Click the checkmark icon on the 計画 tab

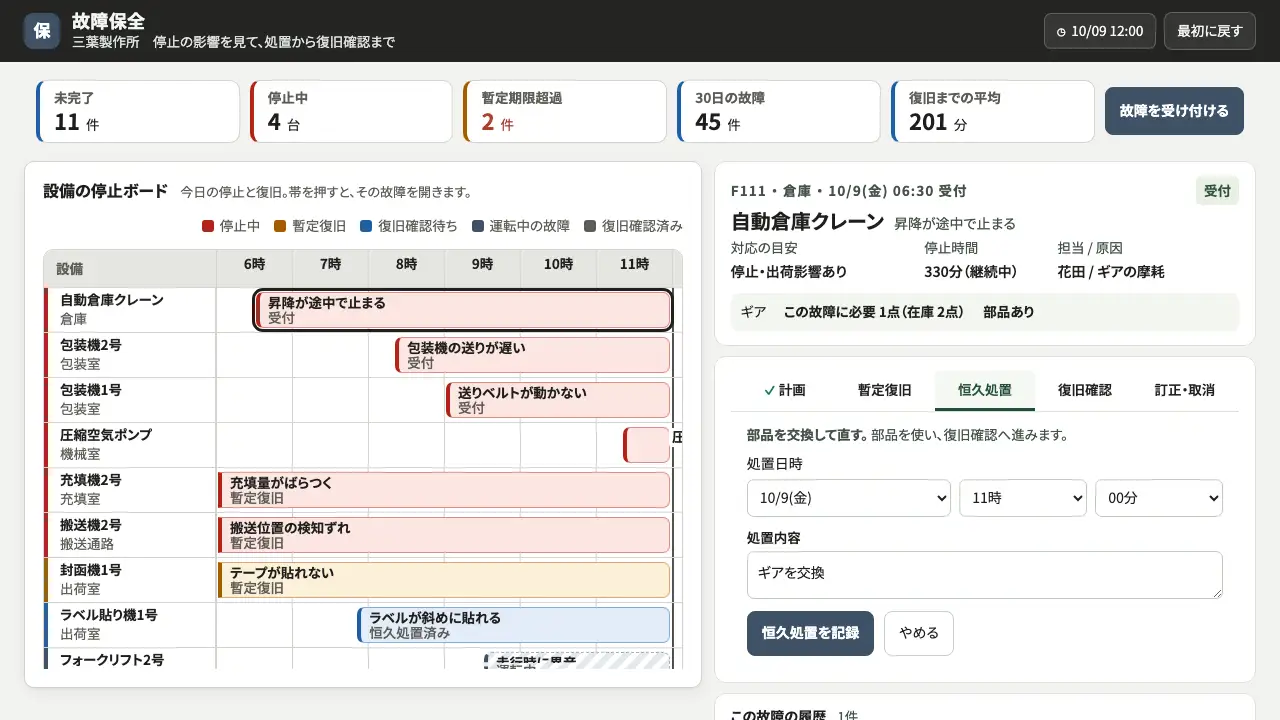tap(769, 390)
